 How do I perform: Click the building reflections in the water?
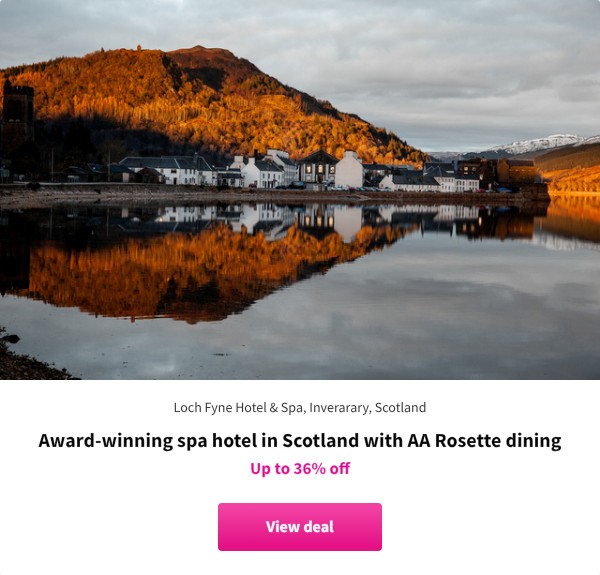pos(306,222)
